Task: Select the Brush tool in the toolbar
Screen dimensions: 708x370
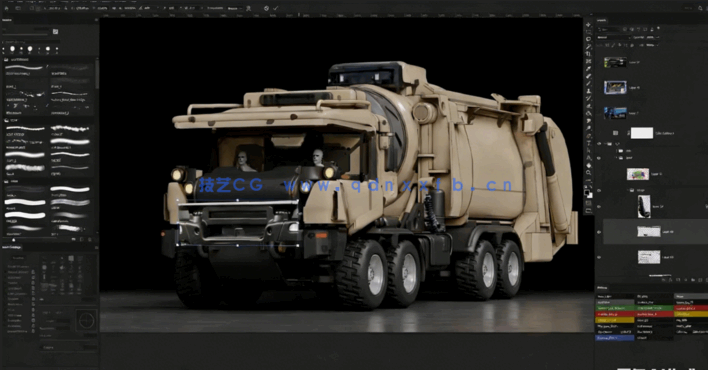Action: (588, 83)
